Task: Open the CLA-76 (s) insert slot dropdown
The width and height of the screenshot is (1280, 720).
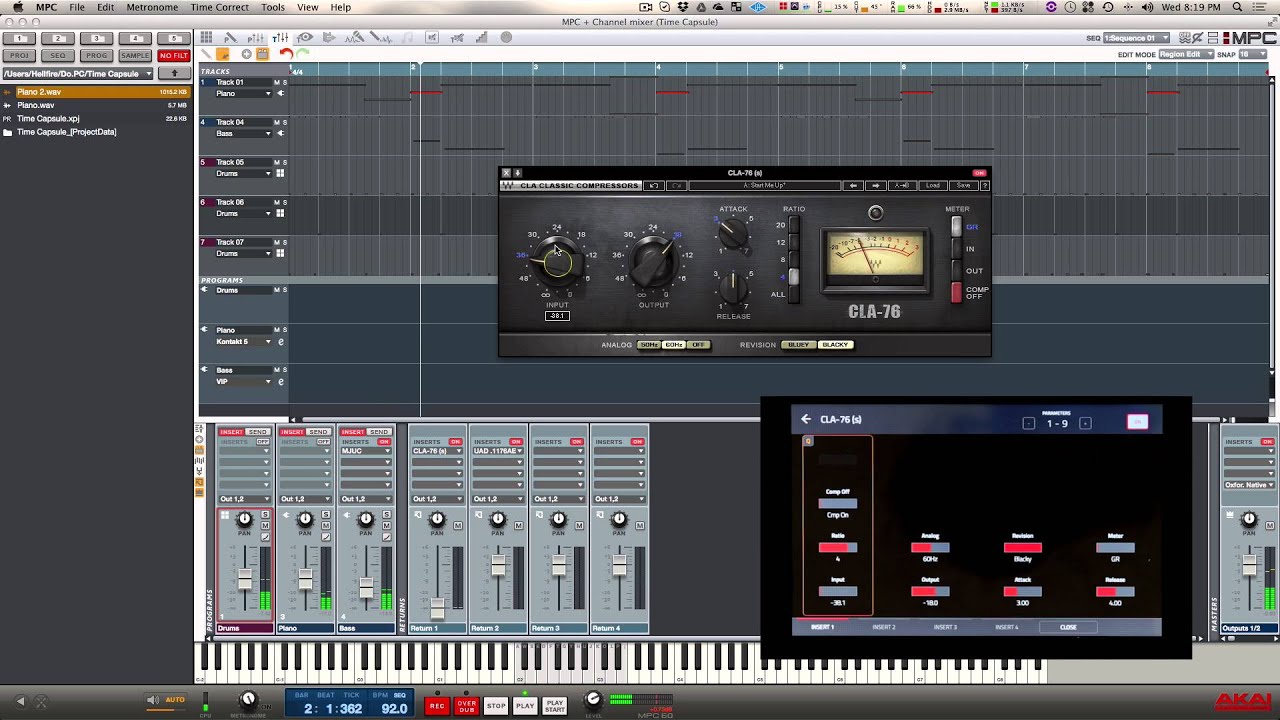Action: [436, 451]
